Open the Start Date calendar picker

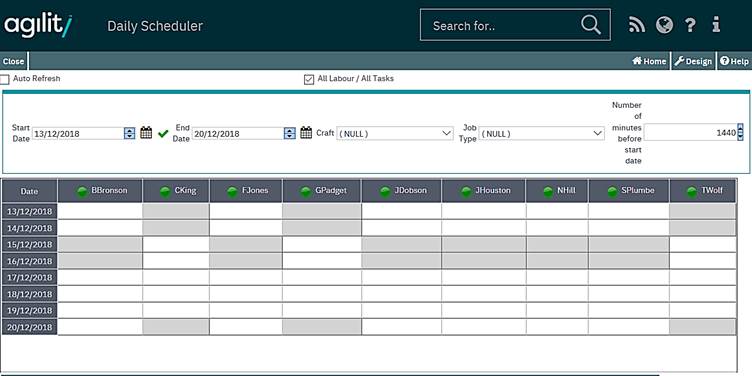146,133
